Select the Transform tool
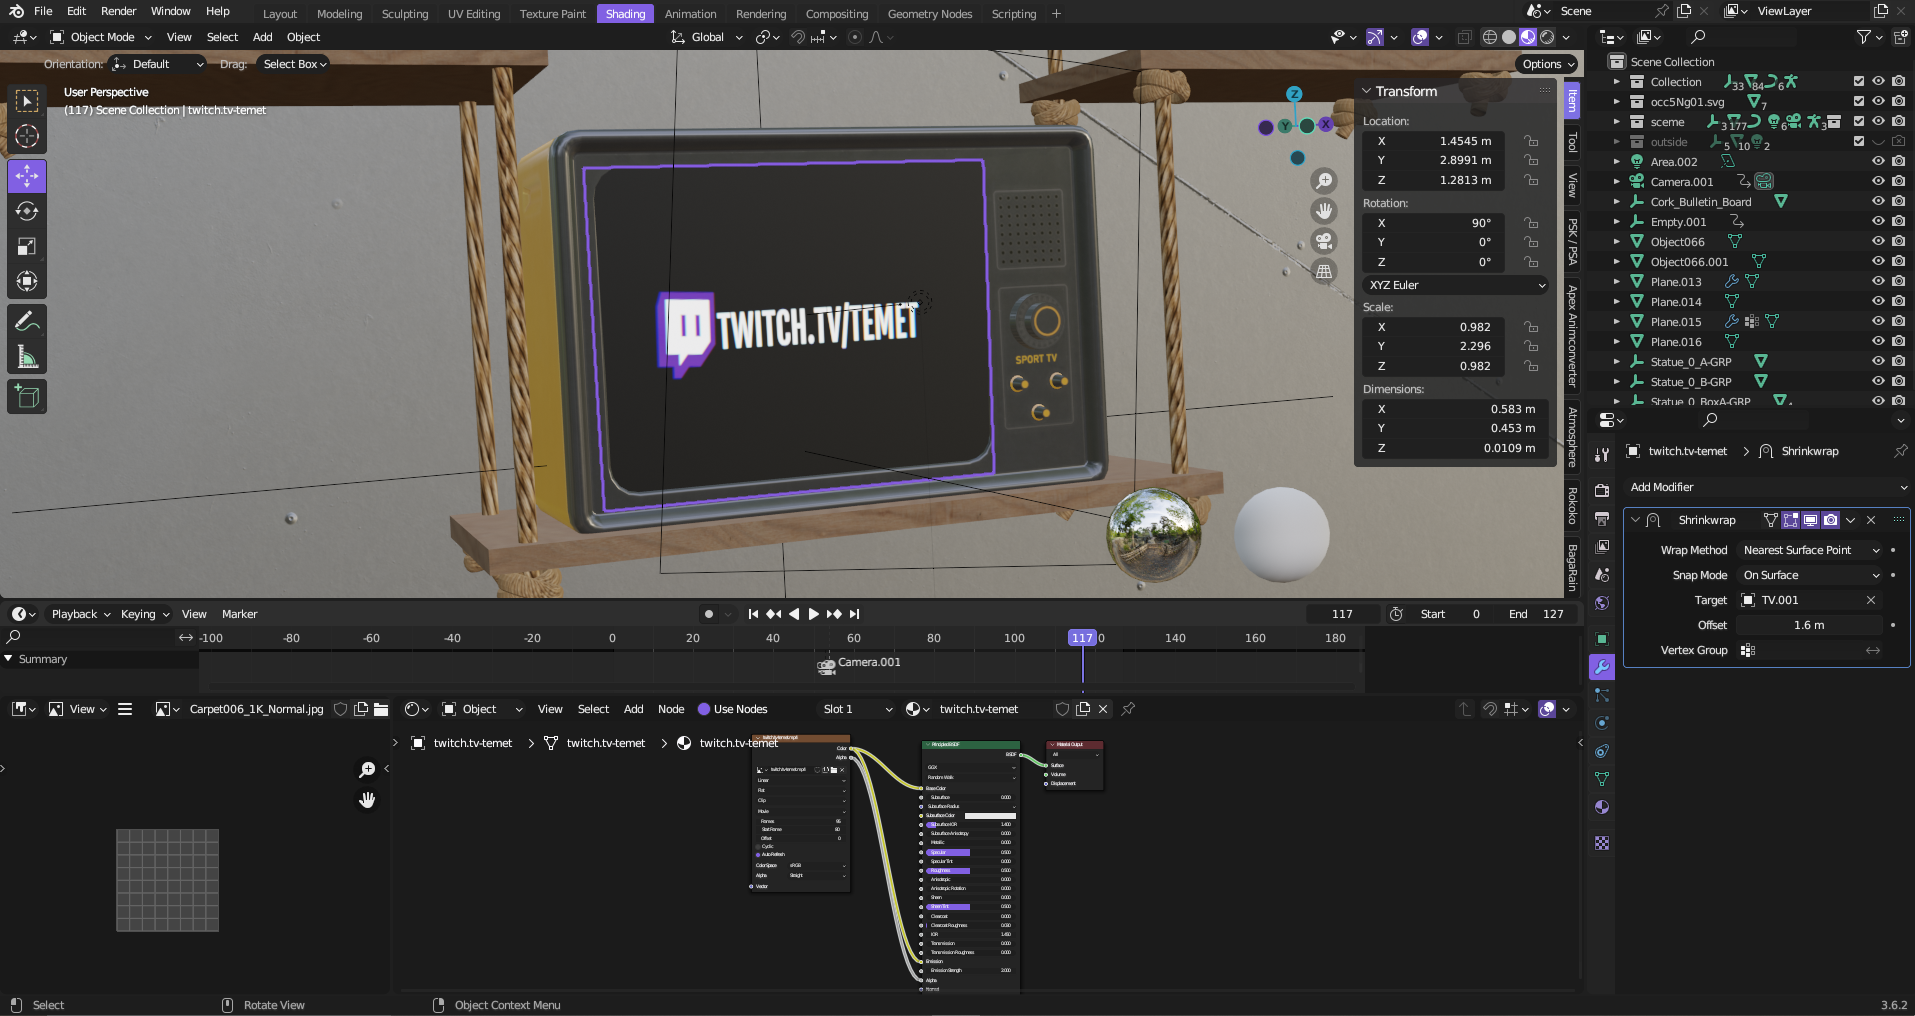 [27, 281]
